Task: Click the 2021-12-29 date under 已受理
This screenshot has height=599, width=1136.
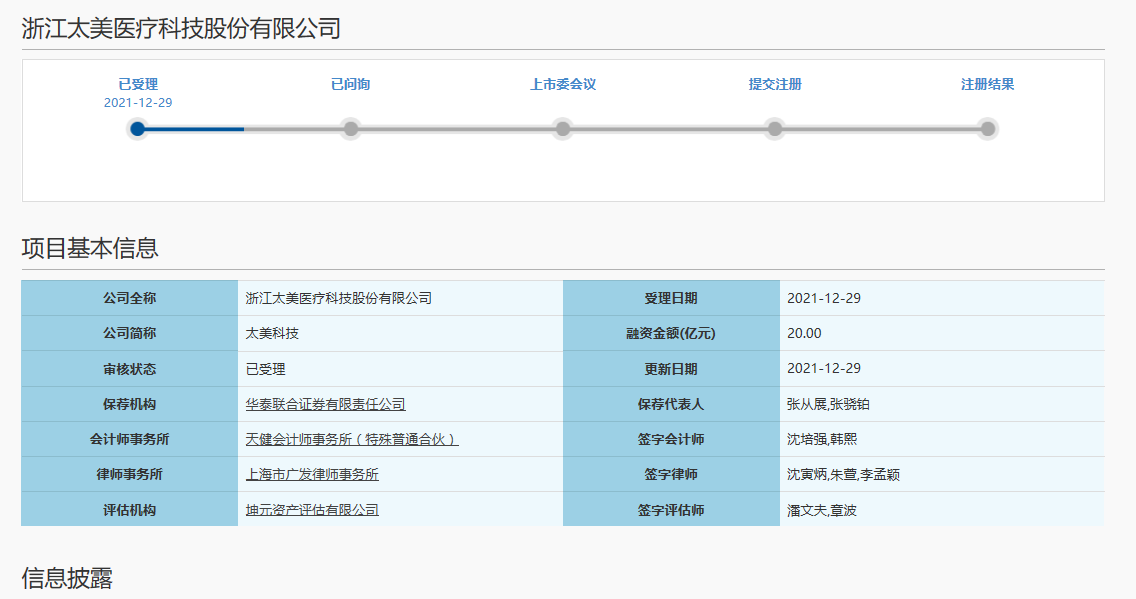Action: tap(138, 103)
